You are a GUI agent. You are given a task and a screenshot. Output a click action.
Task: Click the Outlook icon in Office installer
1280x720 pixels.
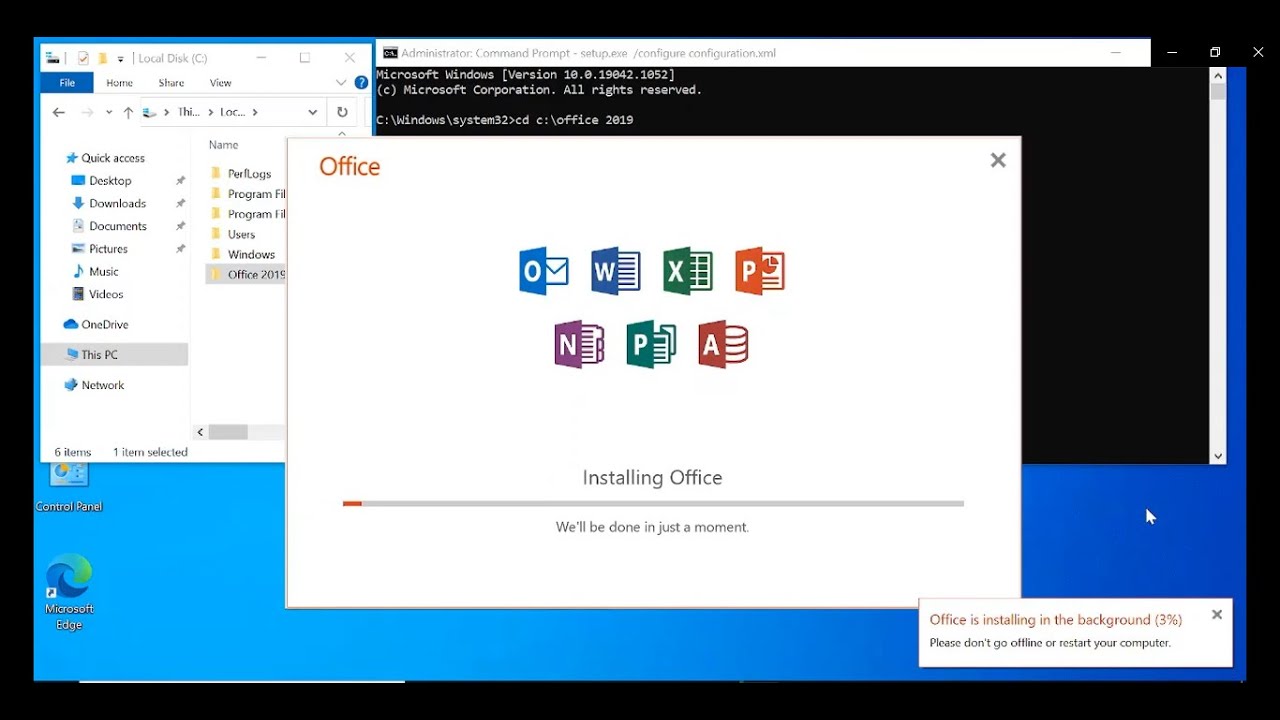544,271
